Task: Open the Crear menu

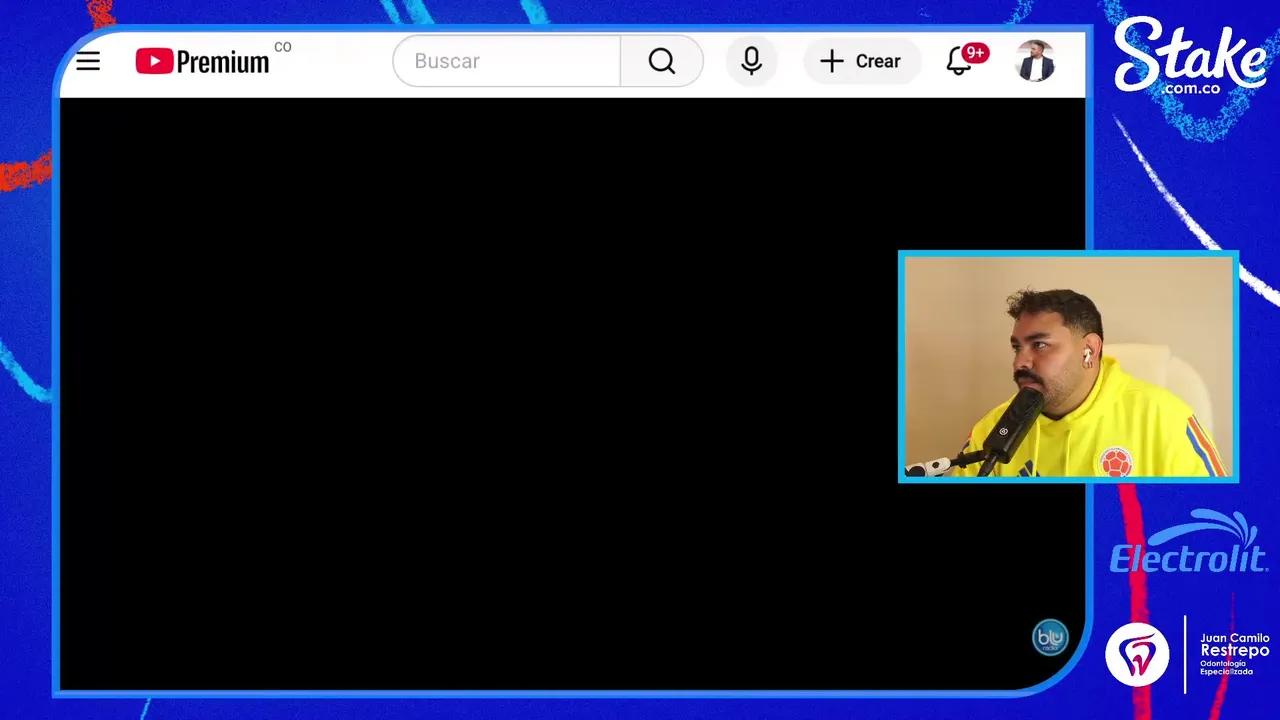Action: point(861,61)
